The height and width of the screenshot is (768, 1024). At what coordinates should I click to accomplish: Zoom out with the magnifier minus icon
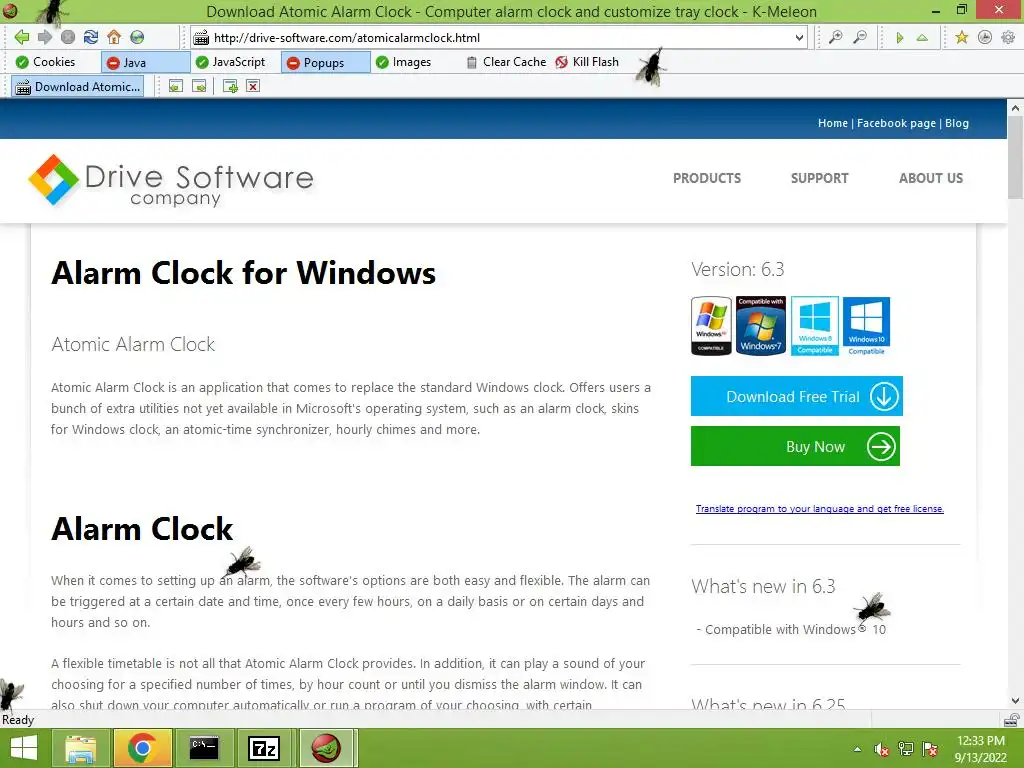(x=860, y=37)
